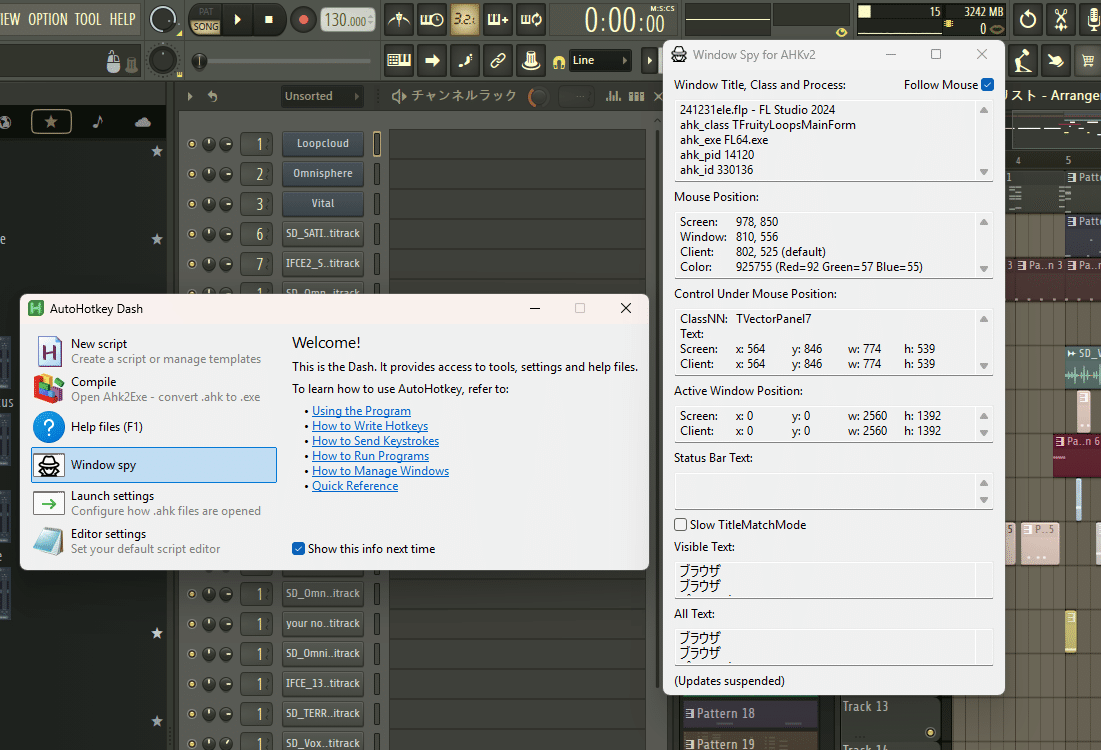Open the Unsorted channel filter dropdown
1101x750 pixels.
tap(322, 96)
